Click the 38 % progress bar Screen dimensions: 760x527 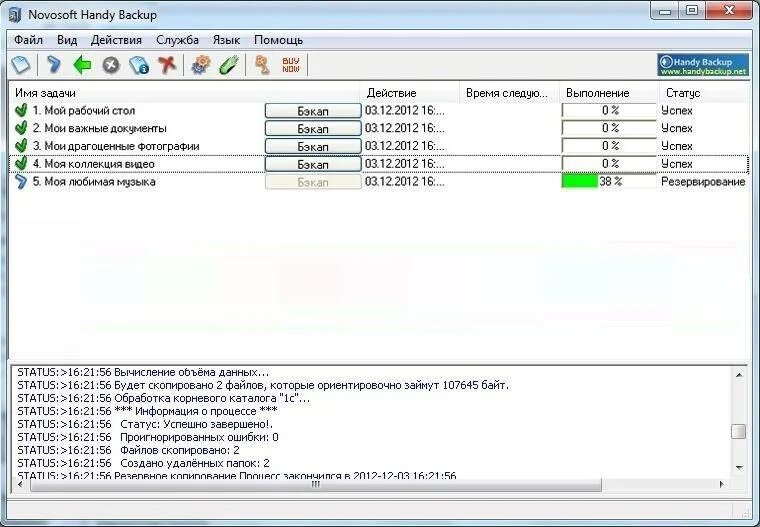tap(609, 181)
